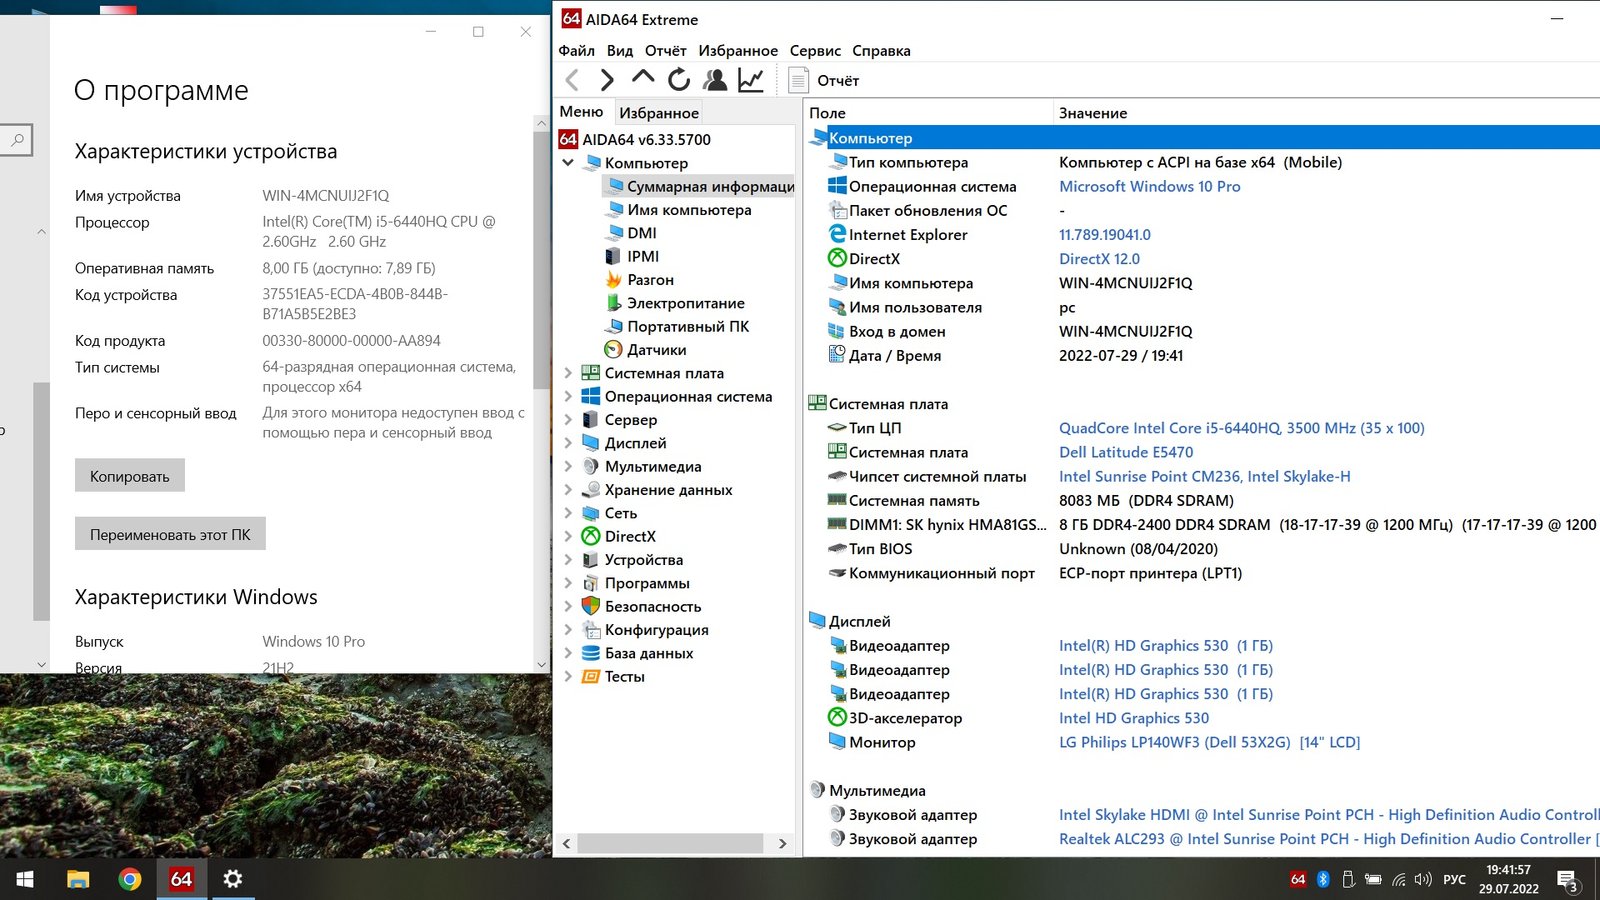Expand the Мультимедиа tree node
Viewport: 1600px width, 900px height.
(x=568, y=466)
